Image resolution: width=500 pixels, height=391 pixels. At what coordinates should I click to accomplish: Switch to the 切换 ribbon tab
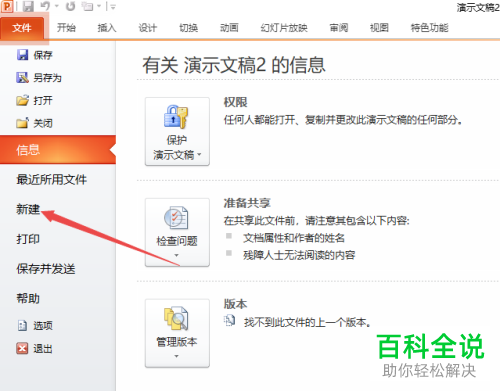pos(189,28)
